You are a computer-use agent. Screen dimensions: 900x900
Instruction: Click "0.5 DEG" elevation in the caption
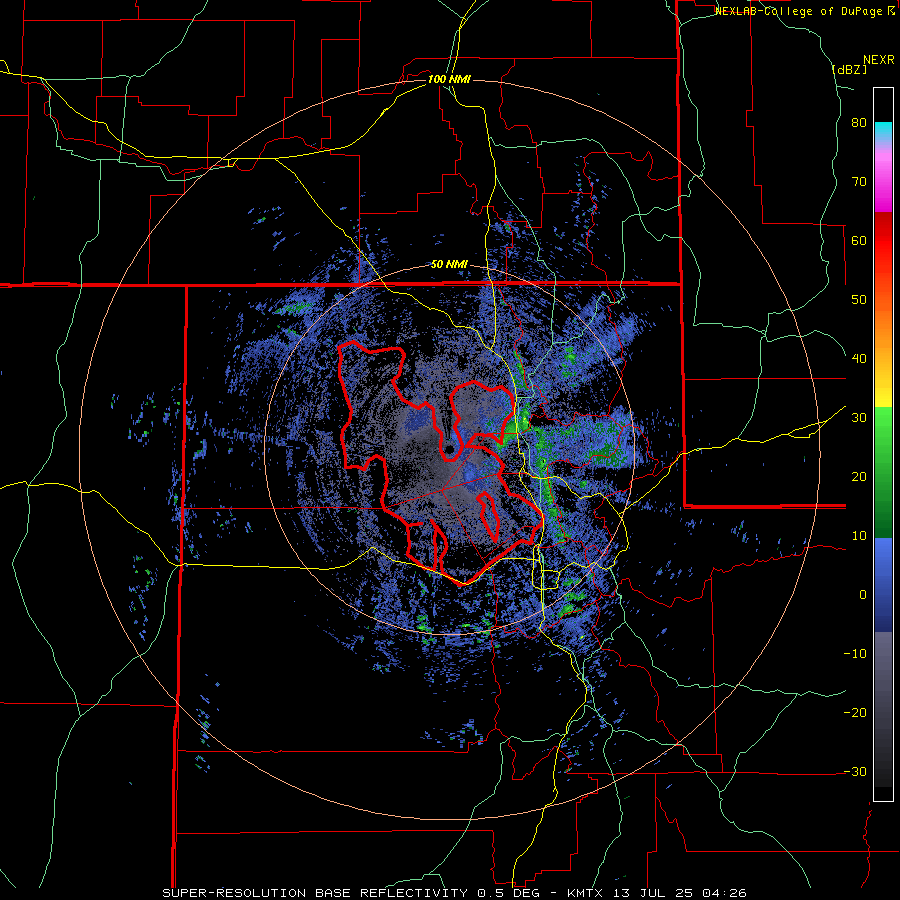(510, 893)
